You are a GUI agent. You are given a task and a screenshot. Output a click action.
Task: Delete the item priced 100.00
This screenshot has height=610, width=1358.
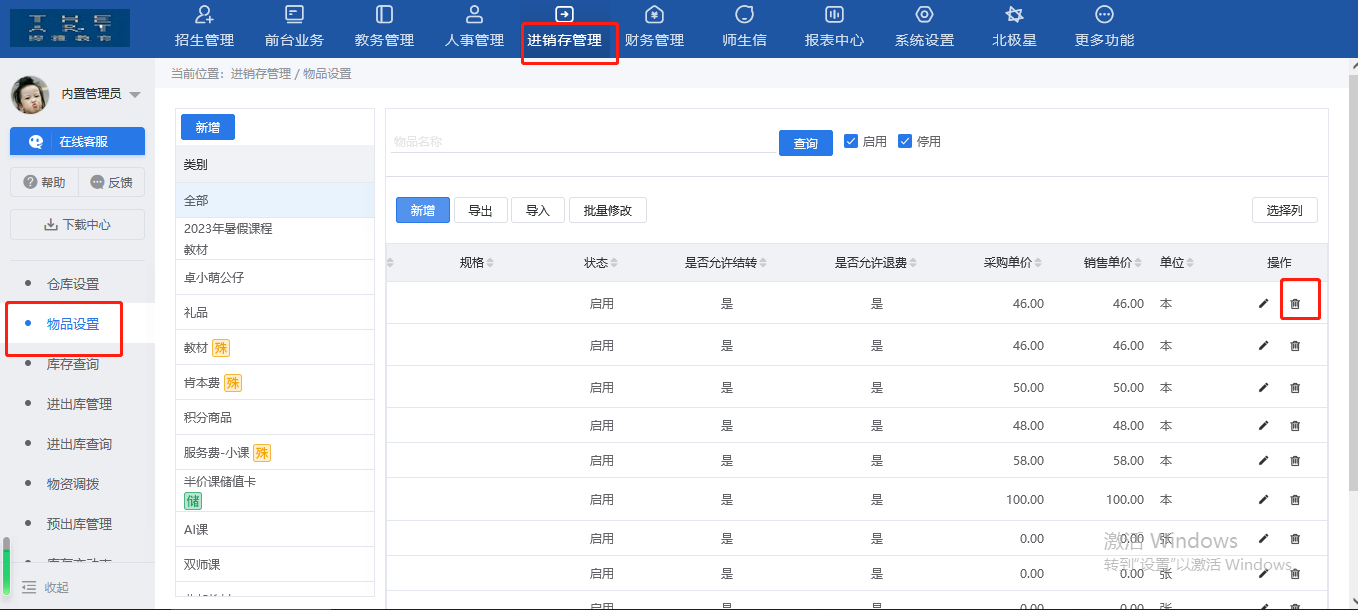(x=1295, y=499)
